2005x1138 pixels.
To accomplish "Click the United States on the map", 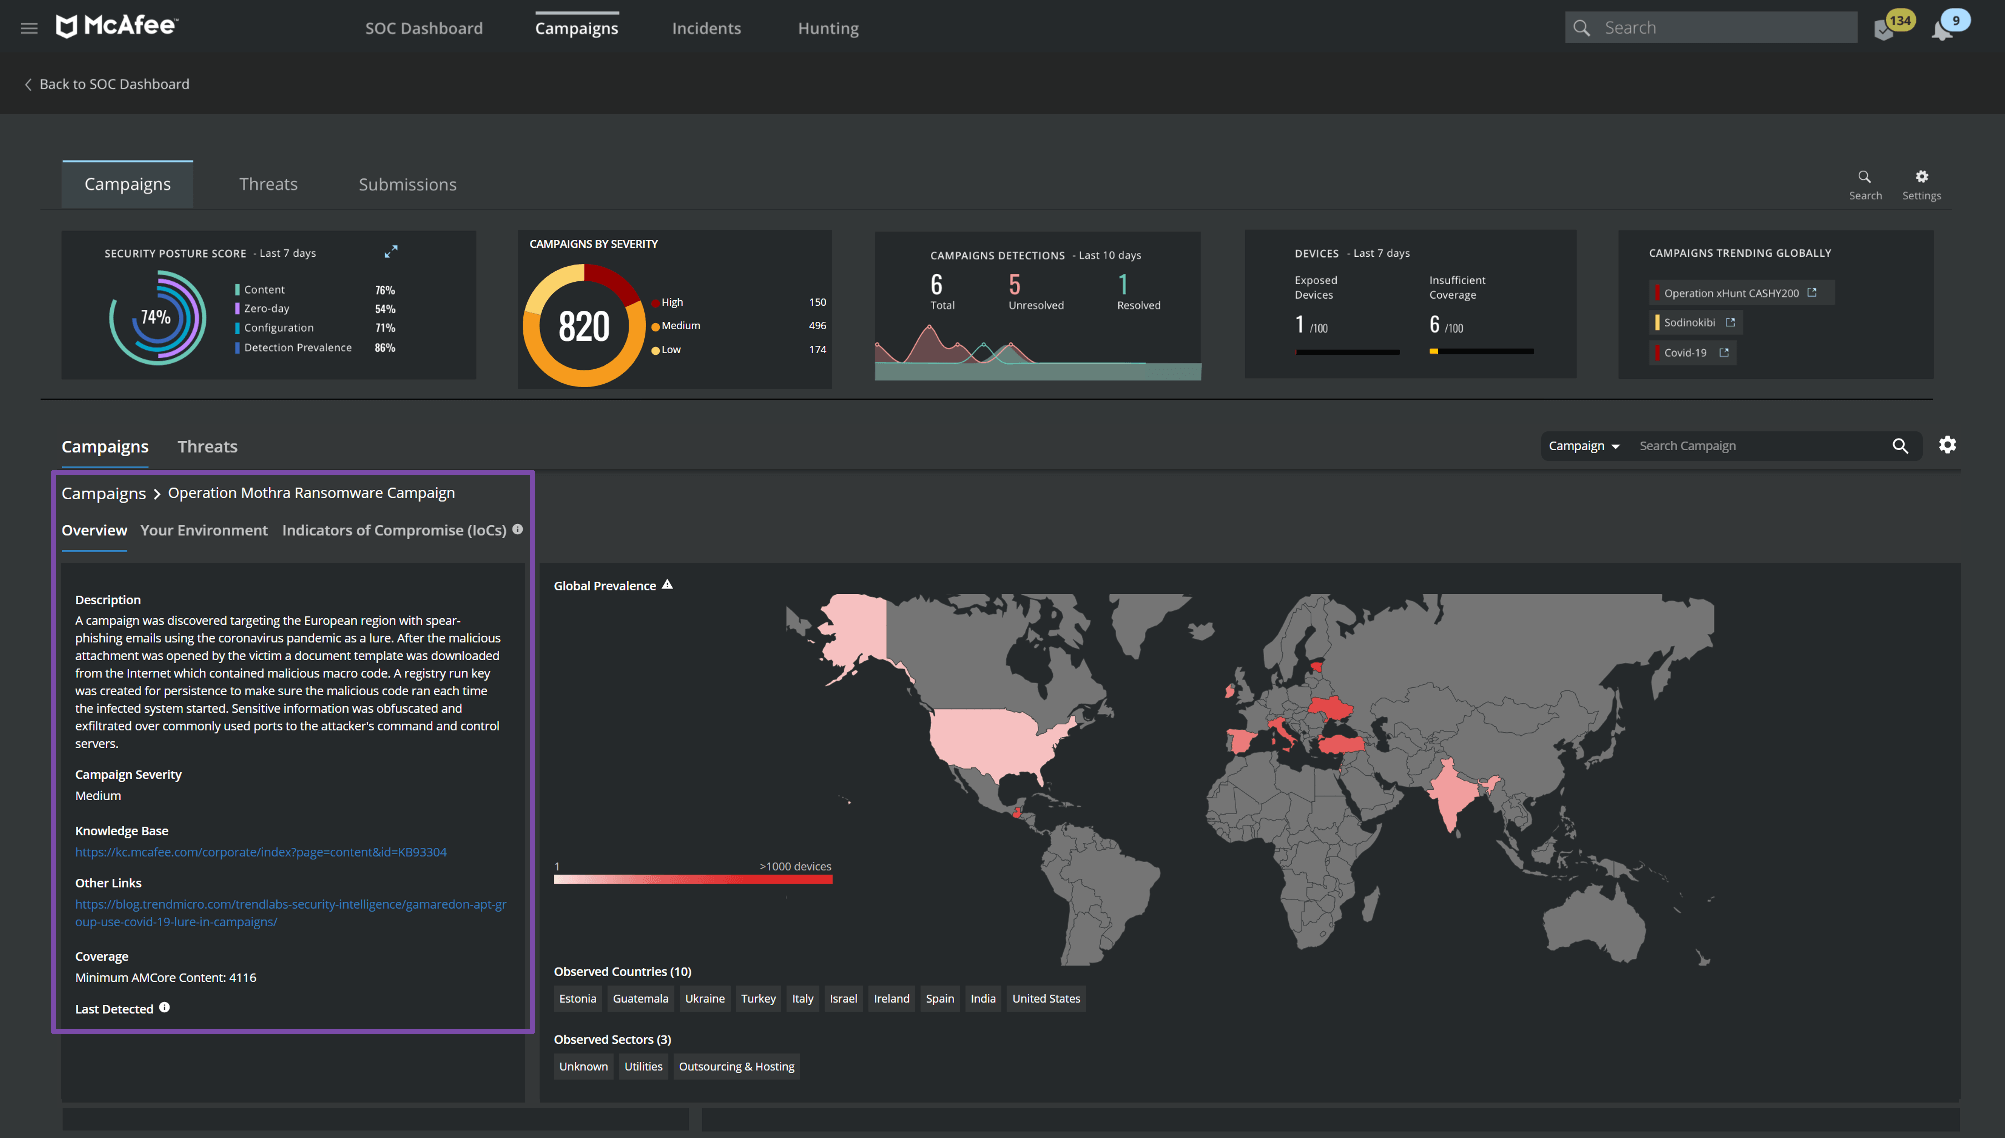I will tap(1000, 742).
